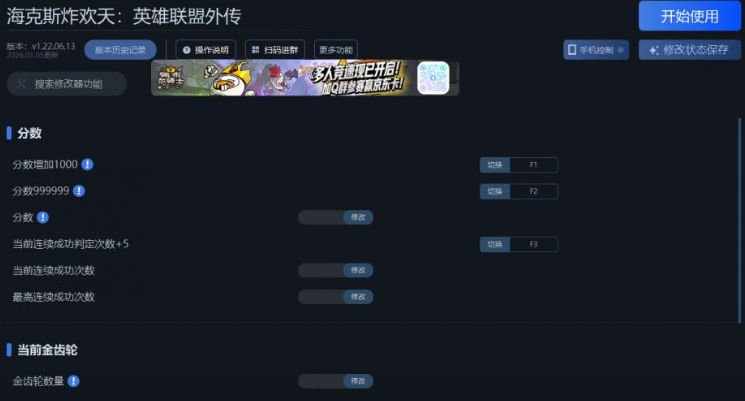The image size is (745, 401).
Task: Open 版本历史记录 version history
Action: tap(120, 50)
